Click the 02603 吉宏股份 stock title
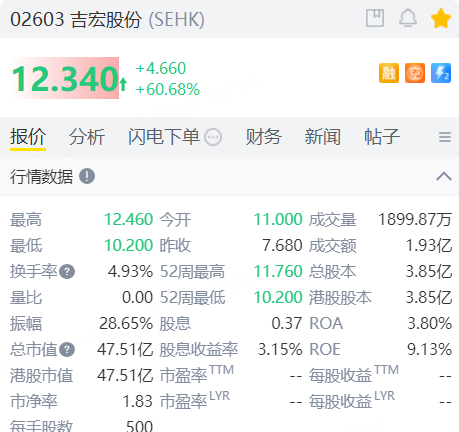 (x=76, y=19)
